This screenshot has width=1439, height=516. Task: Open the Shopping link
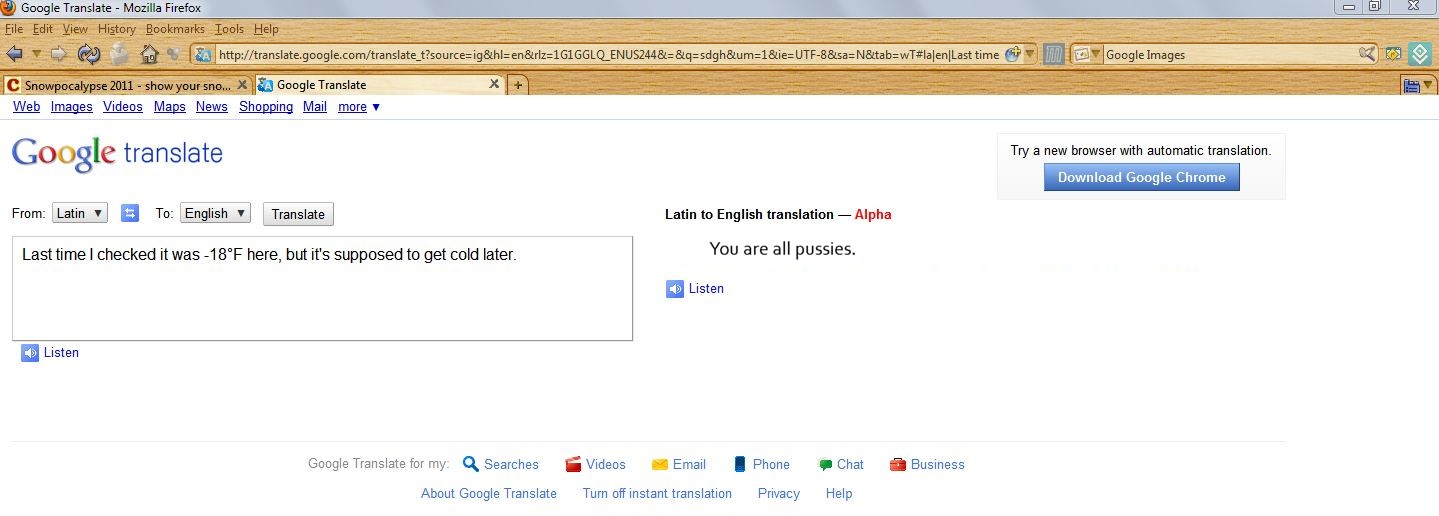(x=266, y=107)
